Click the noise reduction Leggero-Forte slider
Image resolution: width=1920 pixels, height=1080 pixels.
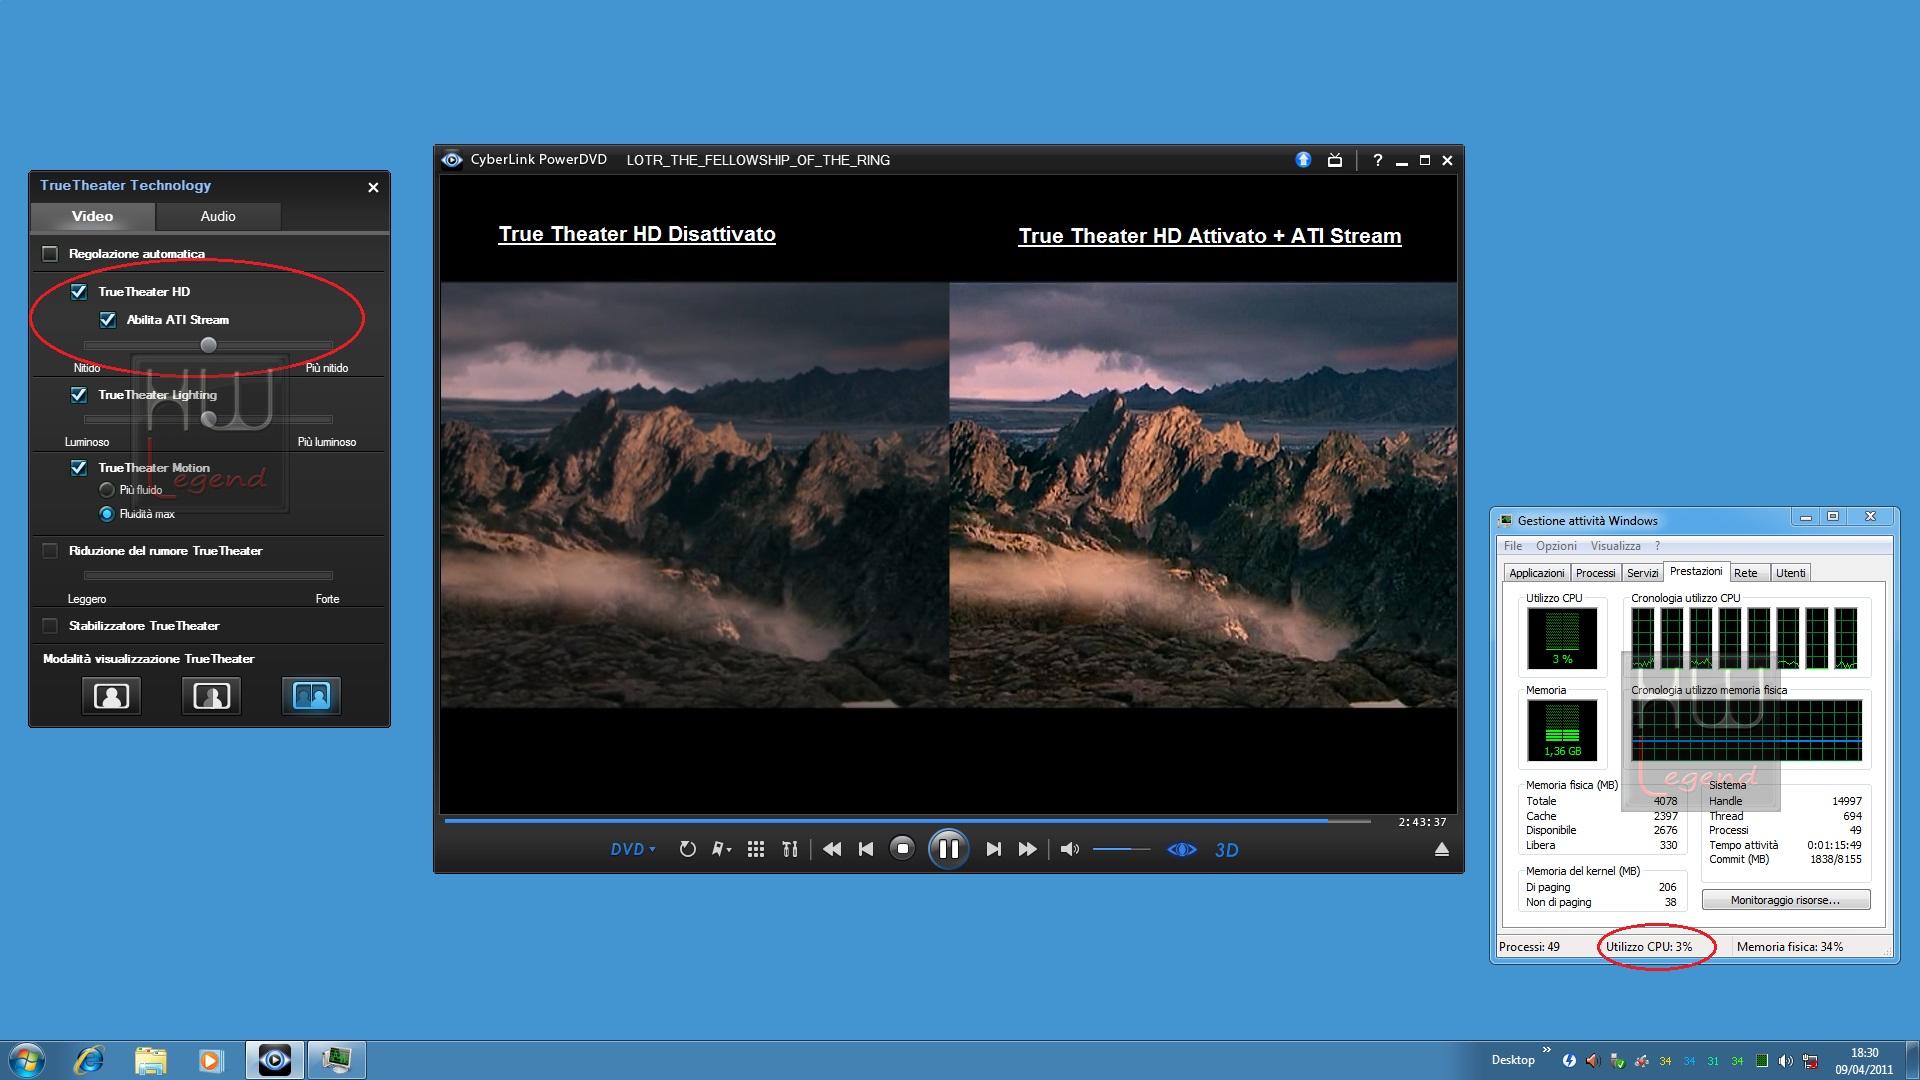pyautogui.click(x=208, y=575)
